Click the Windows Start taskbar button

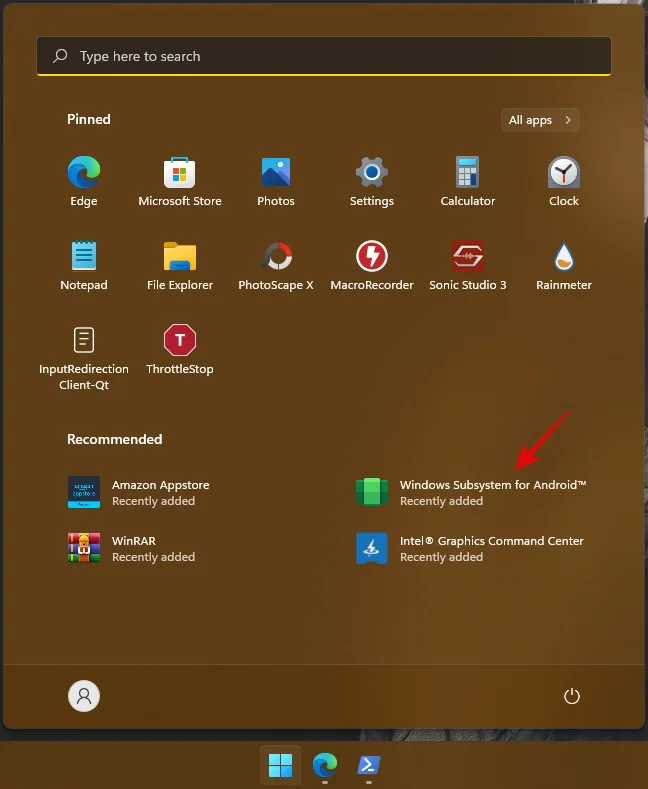(x=280, y=765)
